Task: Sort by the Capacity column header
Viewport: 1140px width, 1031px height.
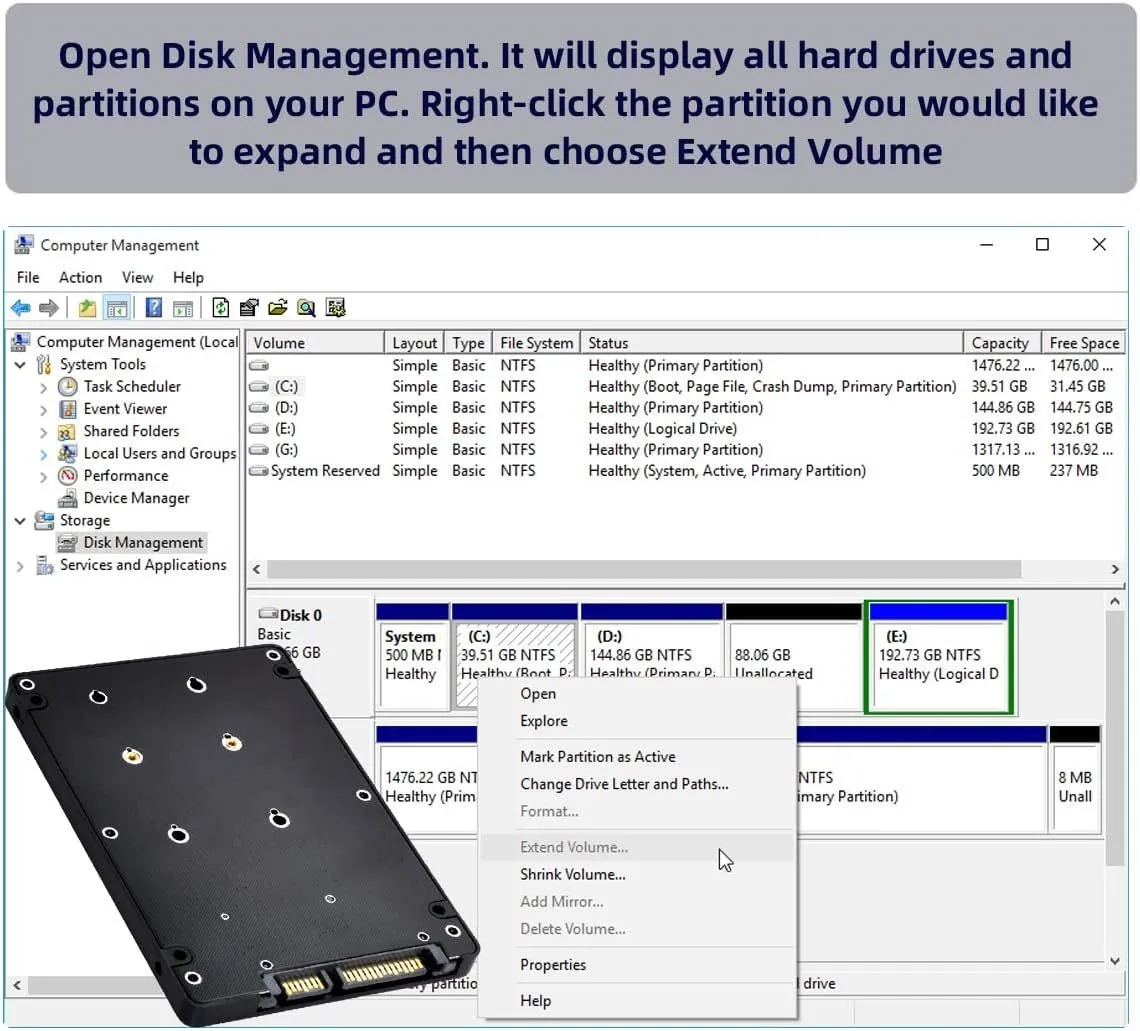Action: 999,343
